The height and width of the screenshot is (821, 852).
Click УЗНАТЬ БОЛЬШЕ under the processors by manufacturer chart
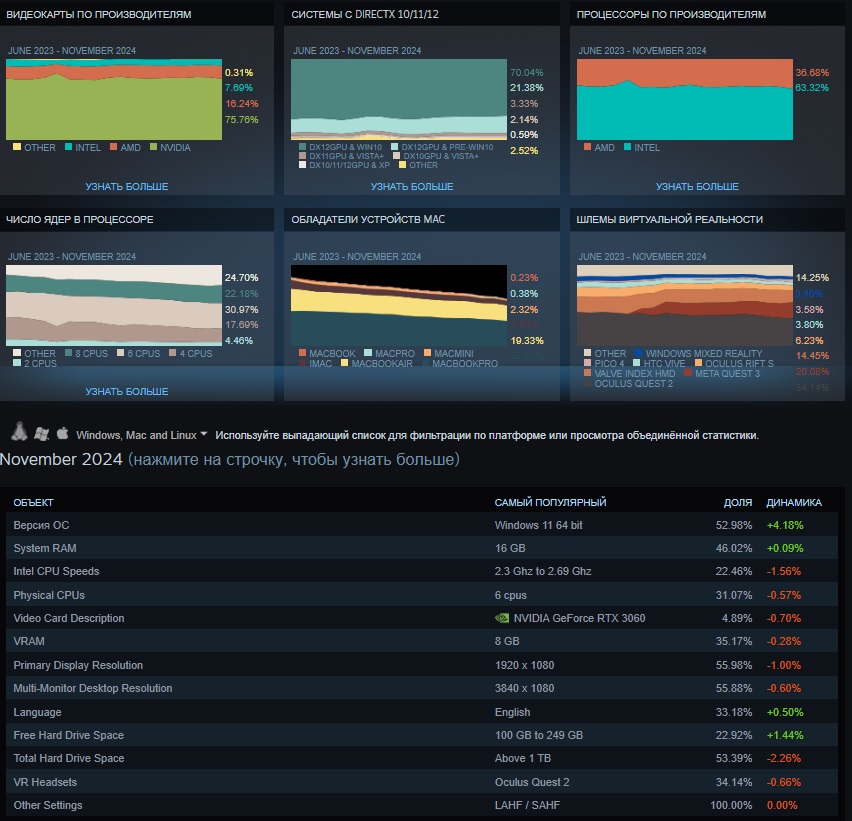tap(697, 187)
